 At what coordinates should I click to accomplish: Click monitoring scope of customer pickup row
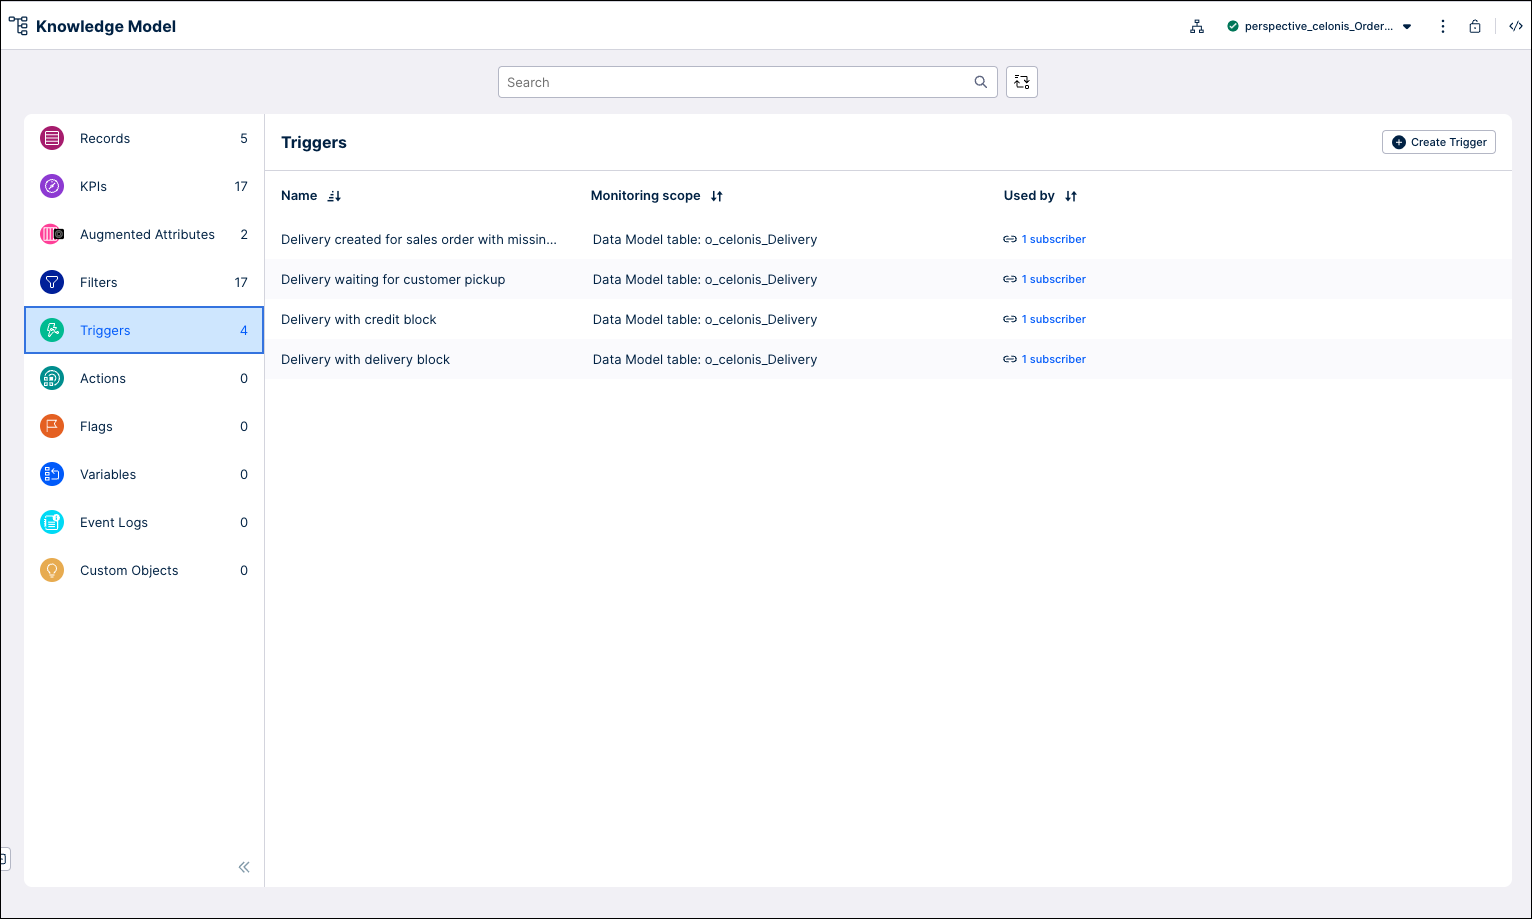click(x=705, y=279)
